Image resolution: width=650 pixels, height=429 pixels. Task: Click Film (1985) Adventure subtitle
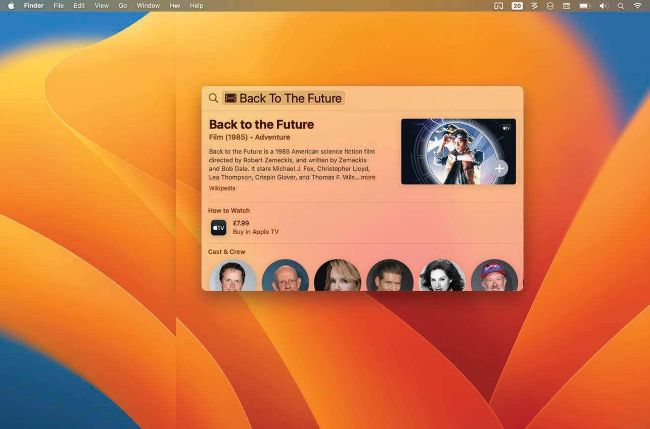click(250, 137)
